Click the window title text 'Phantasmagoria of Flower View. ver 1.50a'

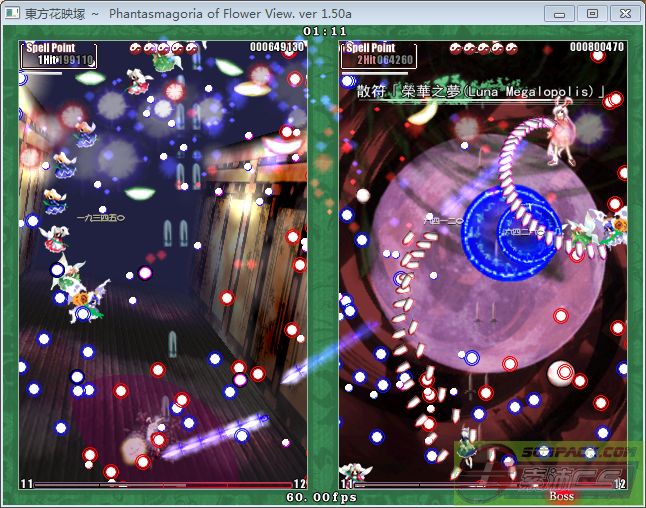tap(230, 14)
